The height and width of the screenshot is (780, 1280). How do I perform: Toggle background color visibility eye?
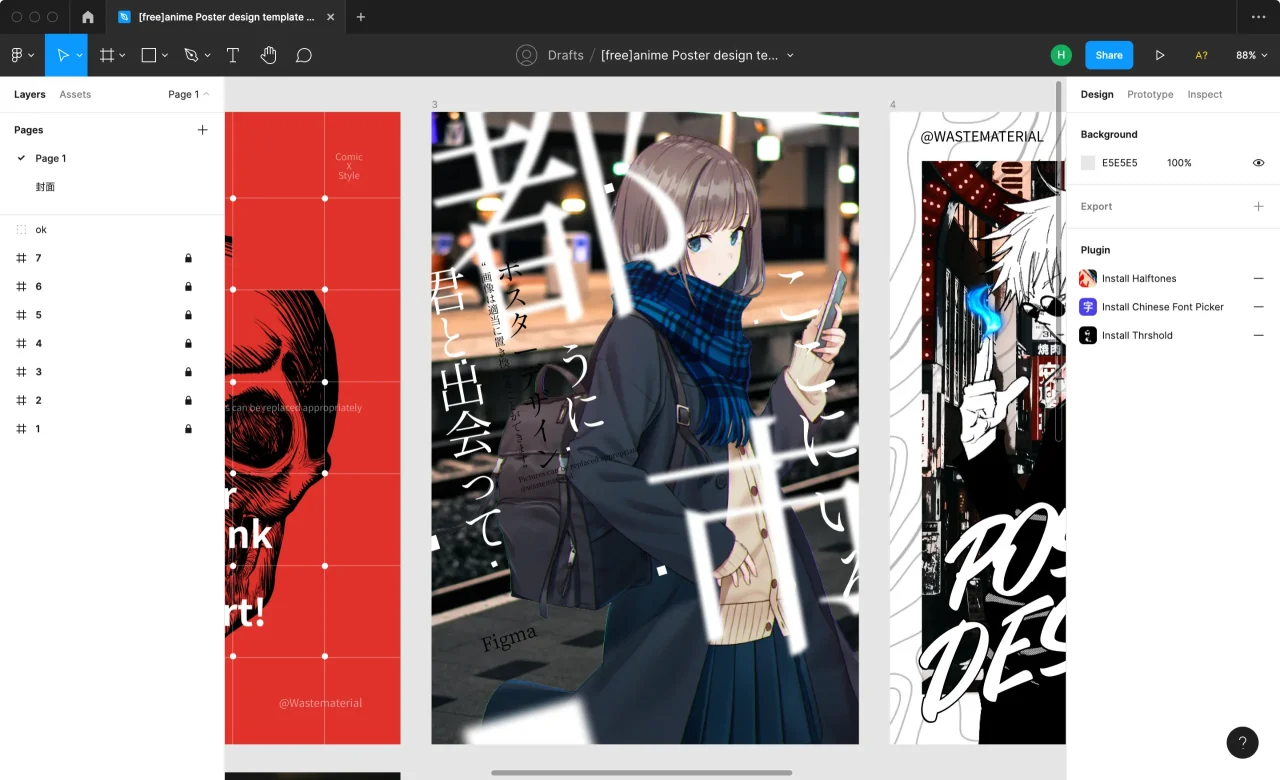(x=1259, y=163)
